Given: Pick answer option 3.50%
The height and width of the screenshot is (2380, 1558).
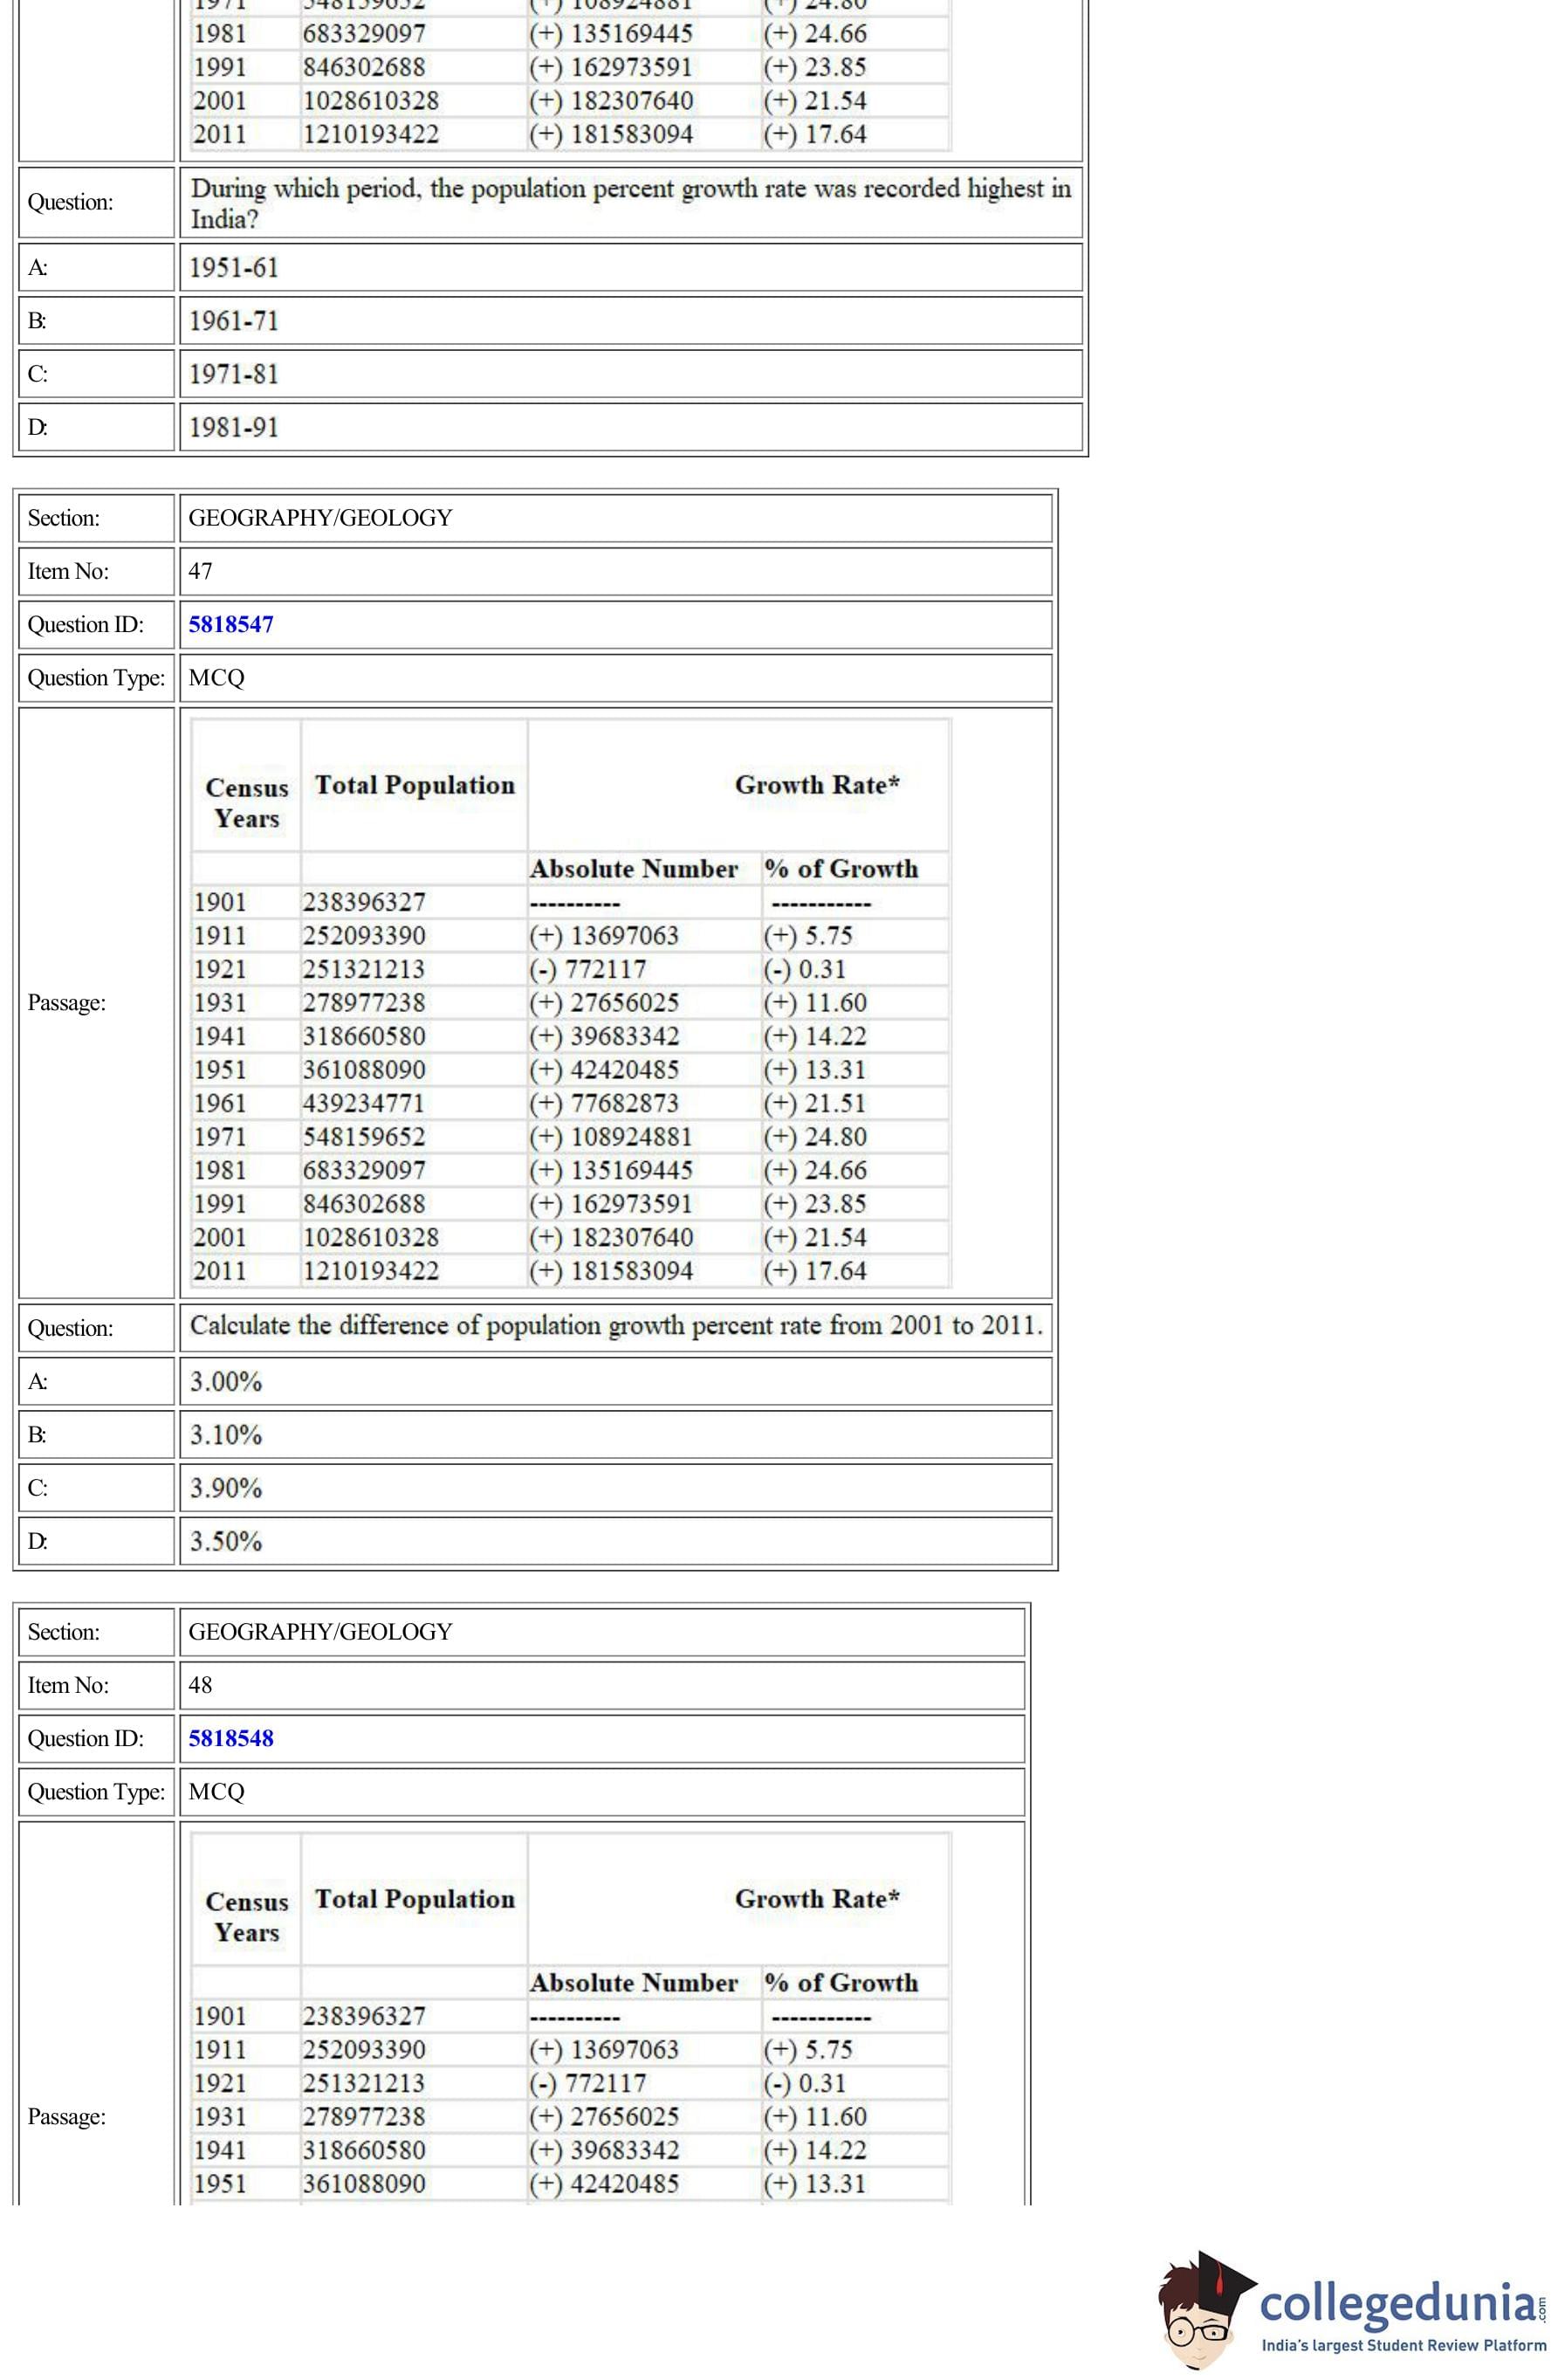Looking at the screenshot, I should tap(226, 1540).
